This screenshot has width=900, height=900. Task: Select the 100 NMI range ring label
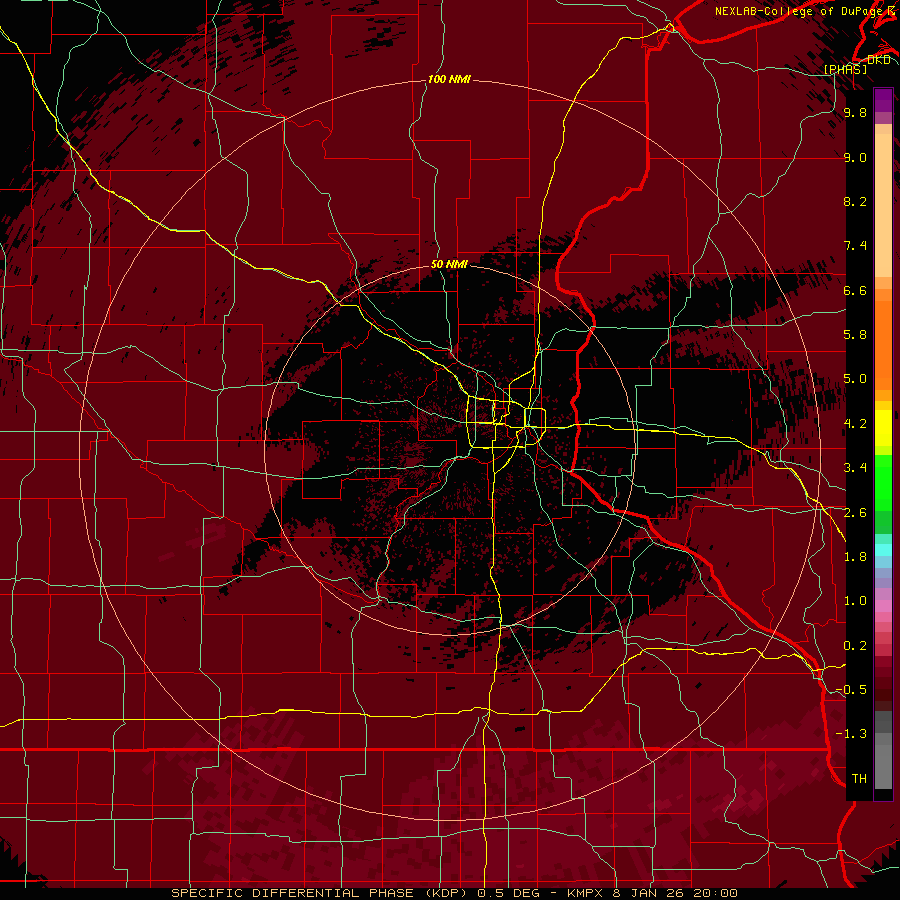pyautogui.click(x=449, y=79)
